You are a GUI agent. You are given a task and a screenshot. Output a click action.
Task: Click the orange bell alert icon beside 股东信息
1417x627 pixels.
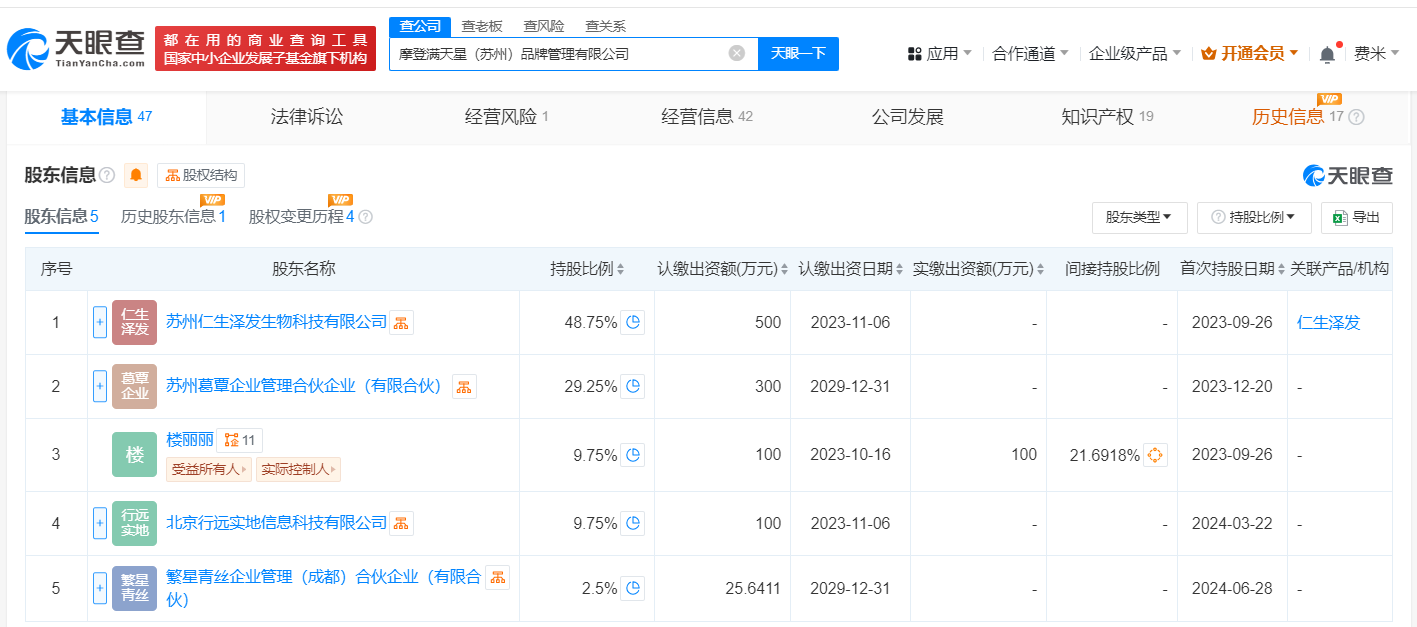135,176
